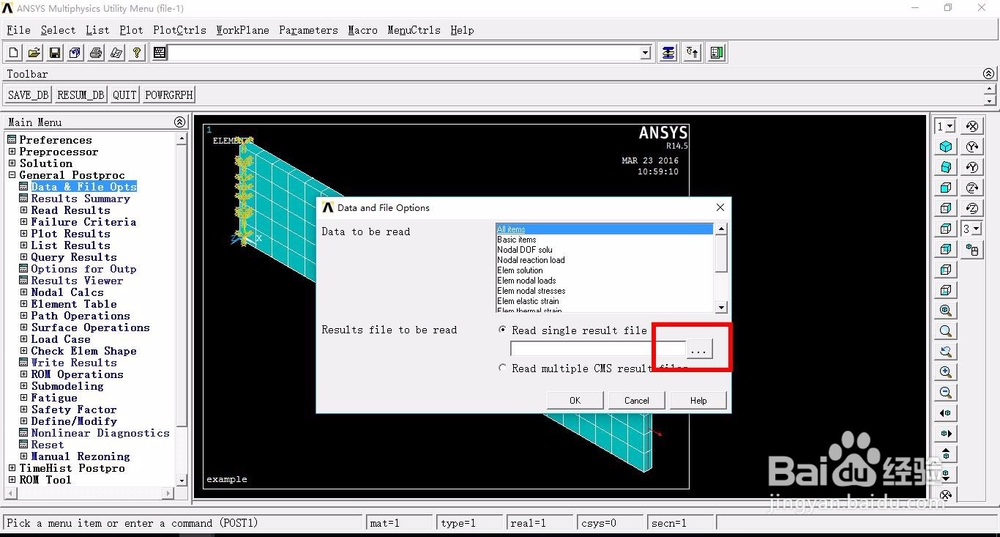Click Cancel in Data and File Options
The image size is (1000, 537).
(x=636, y=401)
